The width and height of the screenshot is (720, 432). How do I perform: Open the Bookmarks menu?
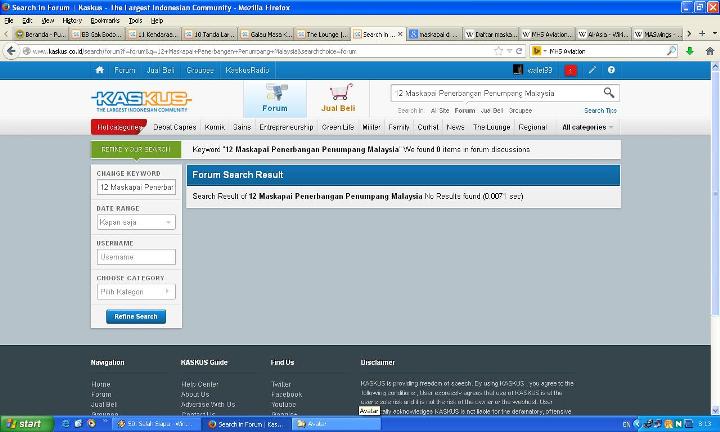pyautogui.click(x=105, y=21)
